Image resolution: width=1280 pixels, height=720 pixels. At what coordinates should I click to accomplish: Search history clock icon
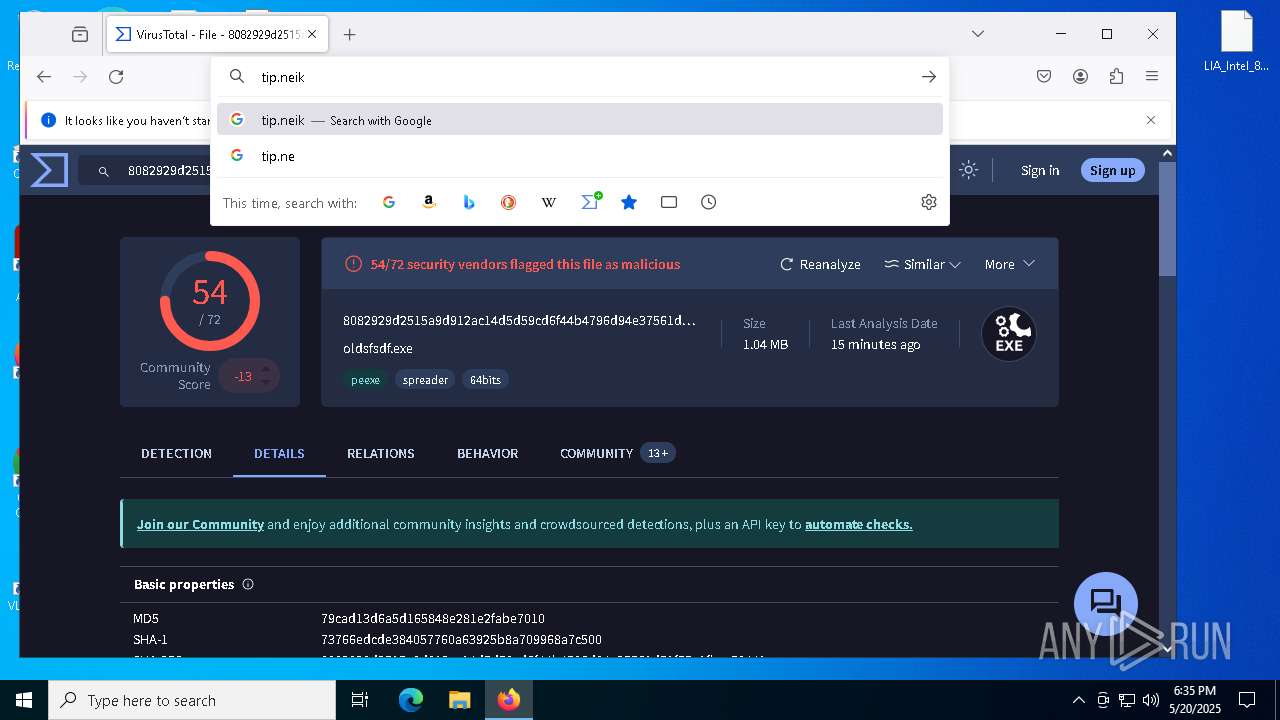(709, 202)
